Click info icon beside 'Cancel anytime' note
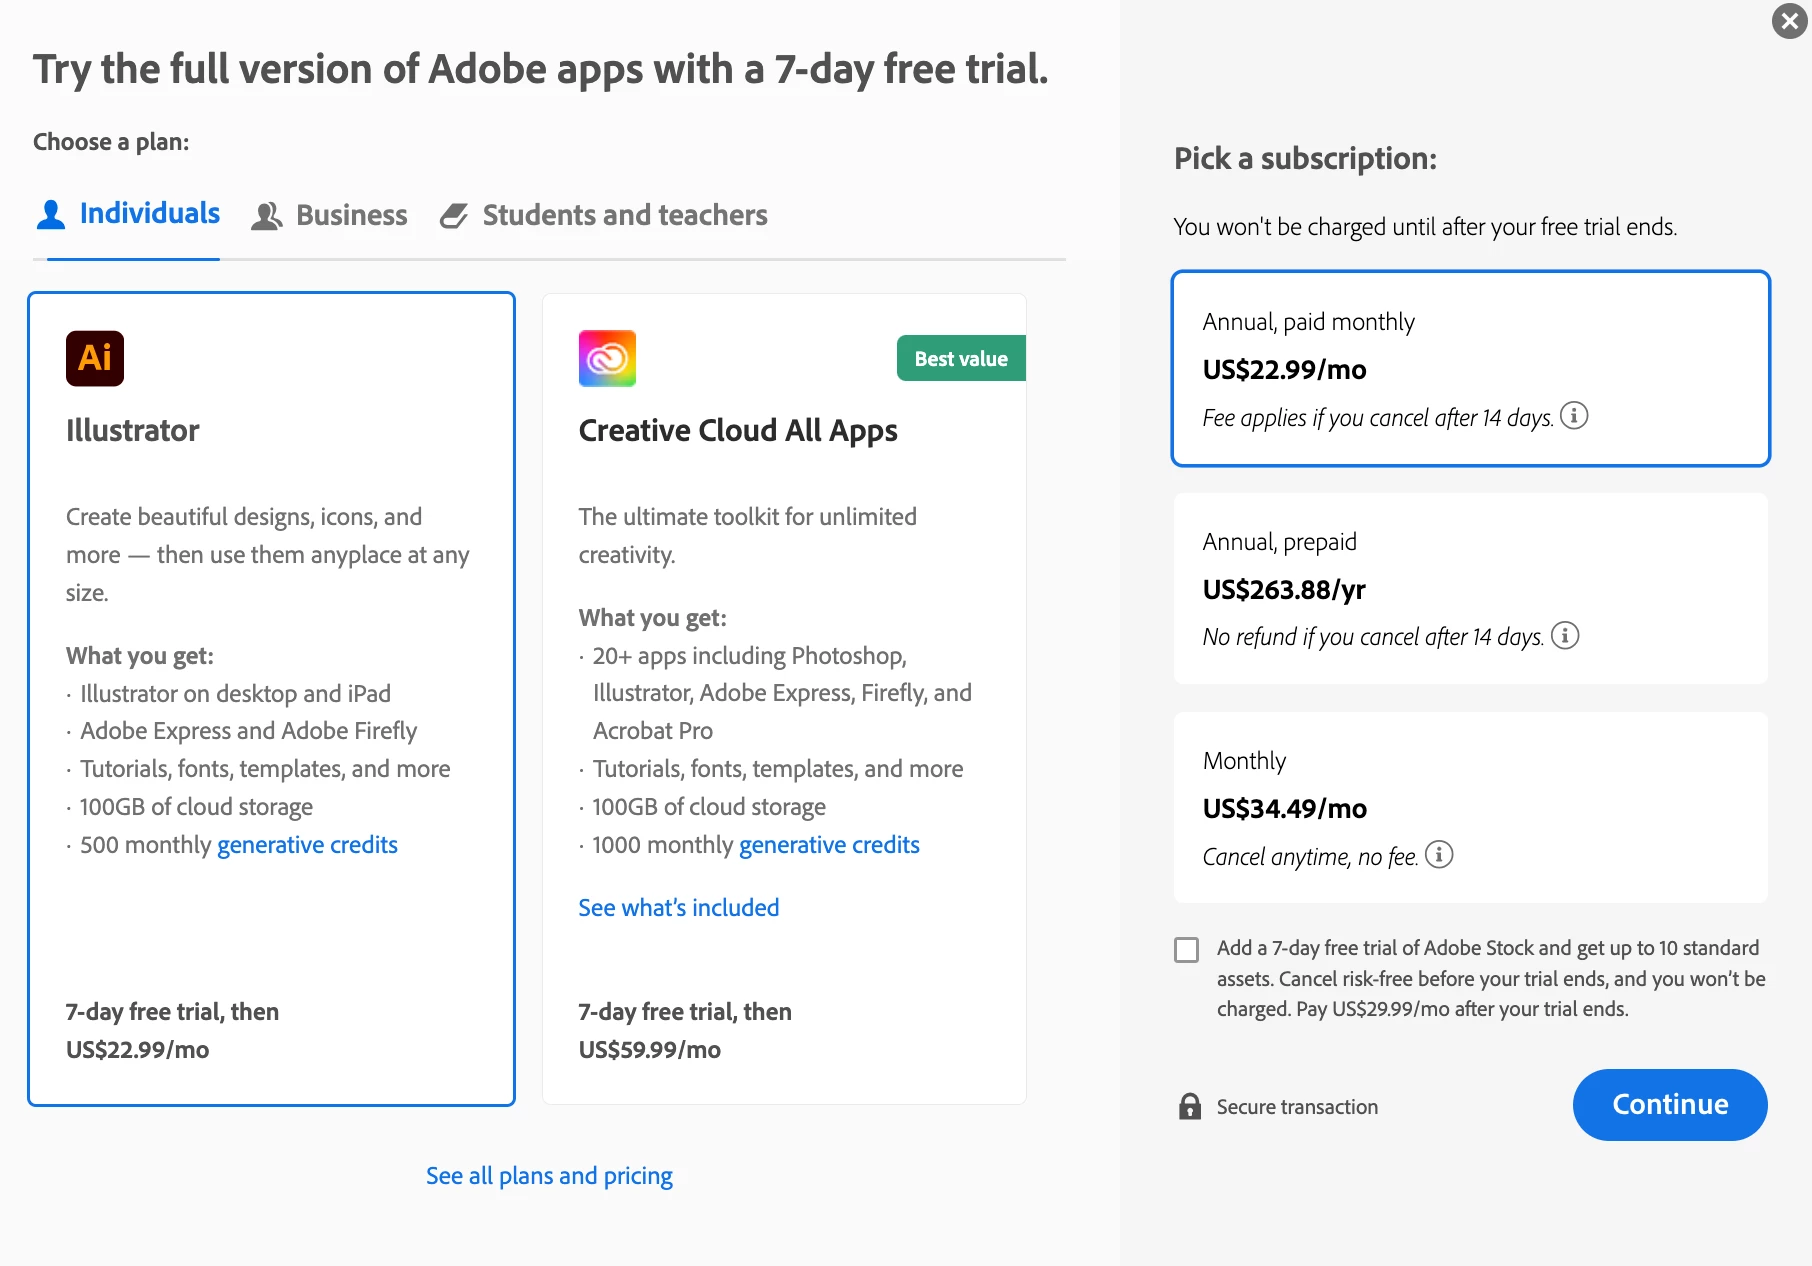This screenshot has height=1266, width=1812. 1439,855
